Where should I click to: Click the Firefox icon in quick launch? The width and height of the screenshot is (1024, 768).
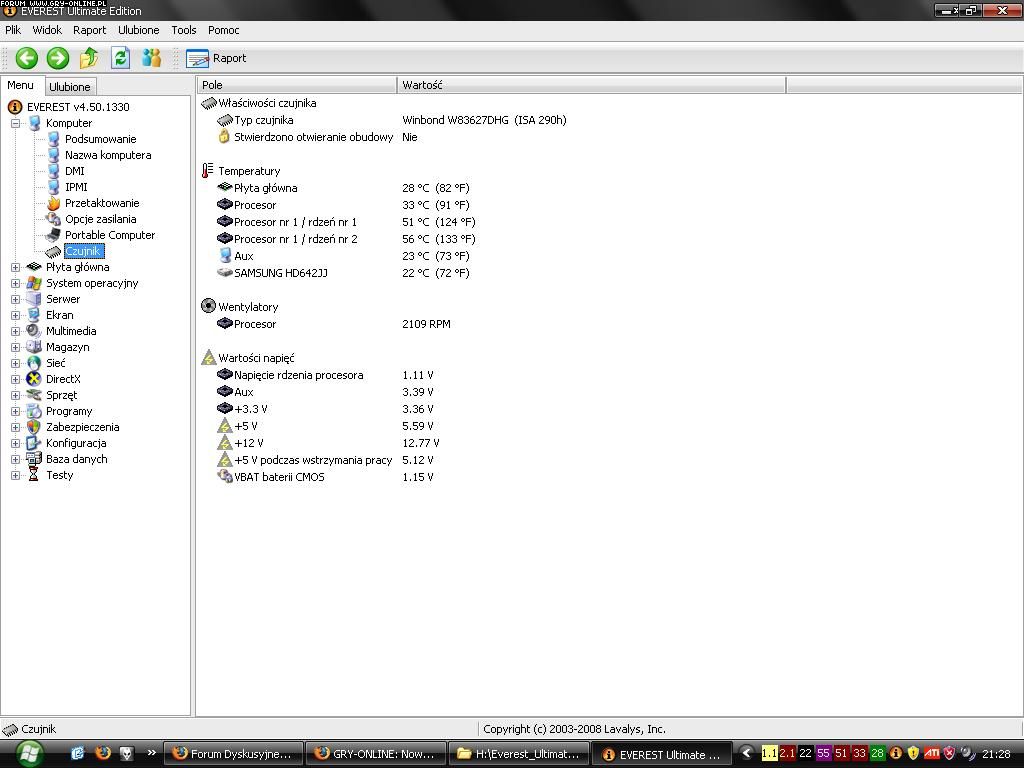102,753
